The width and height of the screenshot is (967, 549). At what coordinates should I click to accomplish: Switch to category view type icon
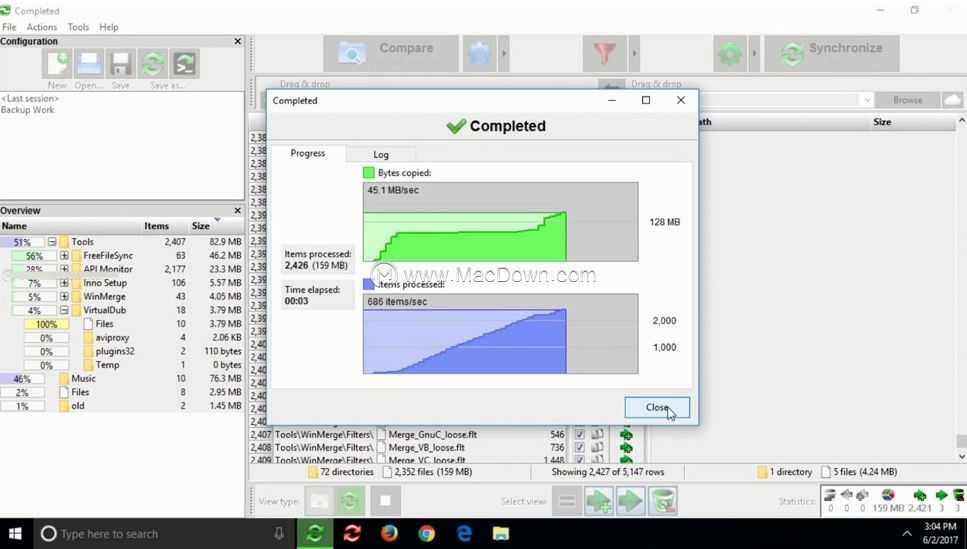[319, 501]
